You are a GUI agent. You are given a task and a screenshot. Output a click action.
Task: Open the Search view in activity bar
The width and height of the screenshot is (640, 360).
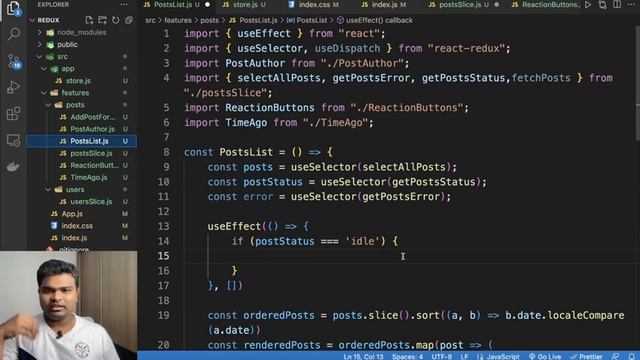pos(13,34)
